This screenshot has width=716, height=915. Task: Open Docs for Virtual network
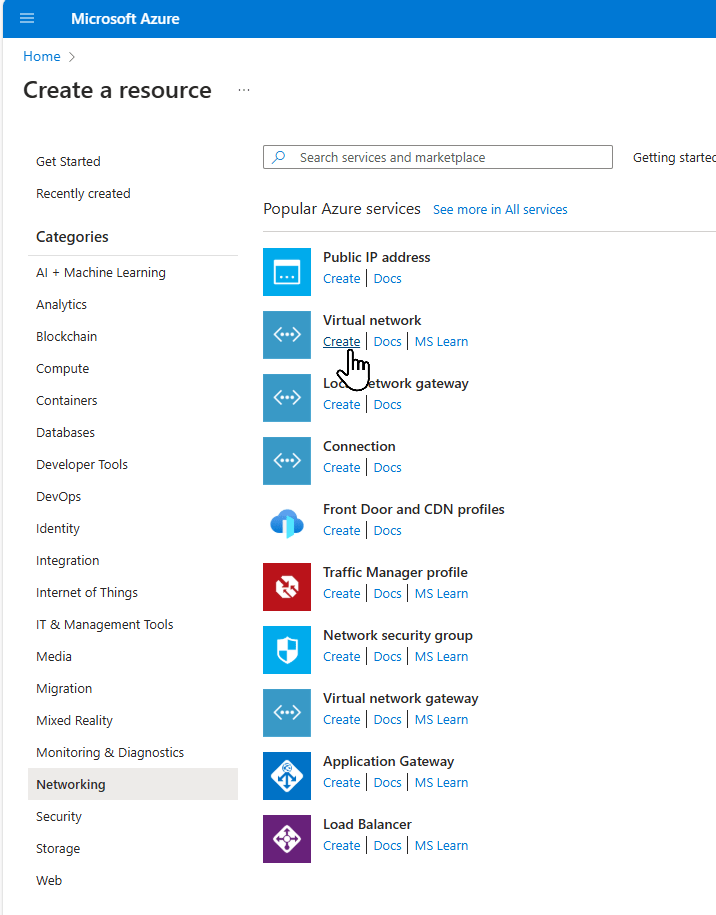click(387, 342)
